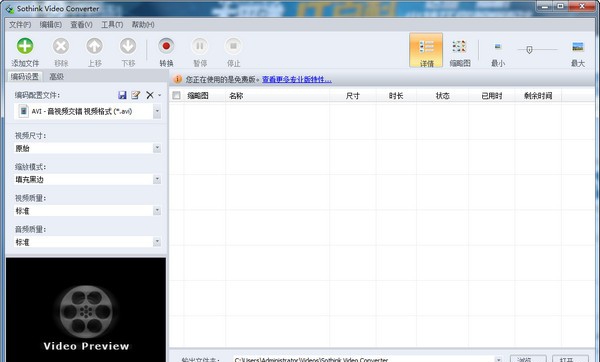This screenshot has height=362, width=600.
Task: Click the Remove (移除) toolbar icon
Action: point(61,46)
